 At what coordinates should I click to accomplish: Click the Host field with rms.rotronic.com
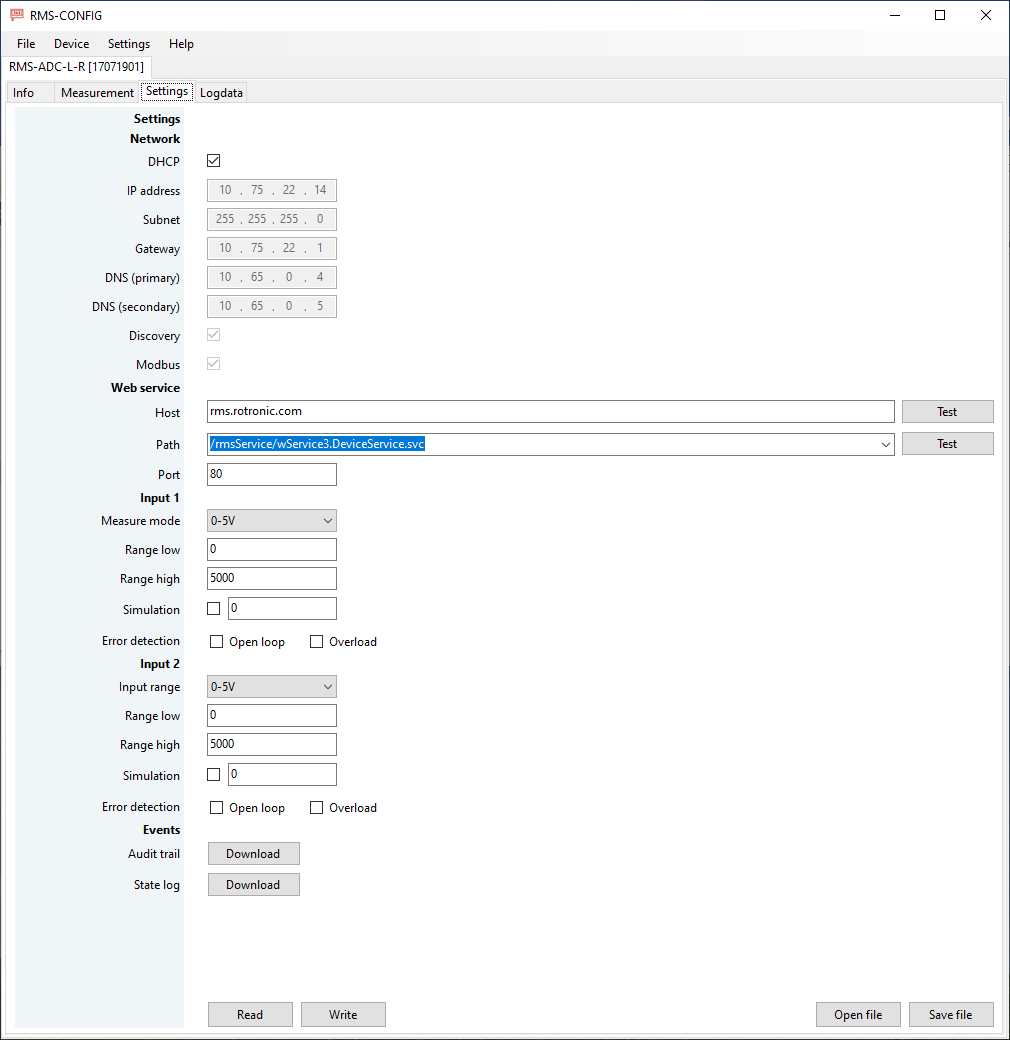point(550,411)
